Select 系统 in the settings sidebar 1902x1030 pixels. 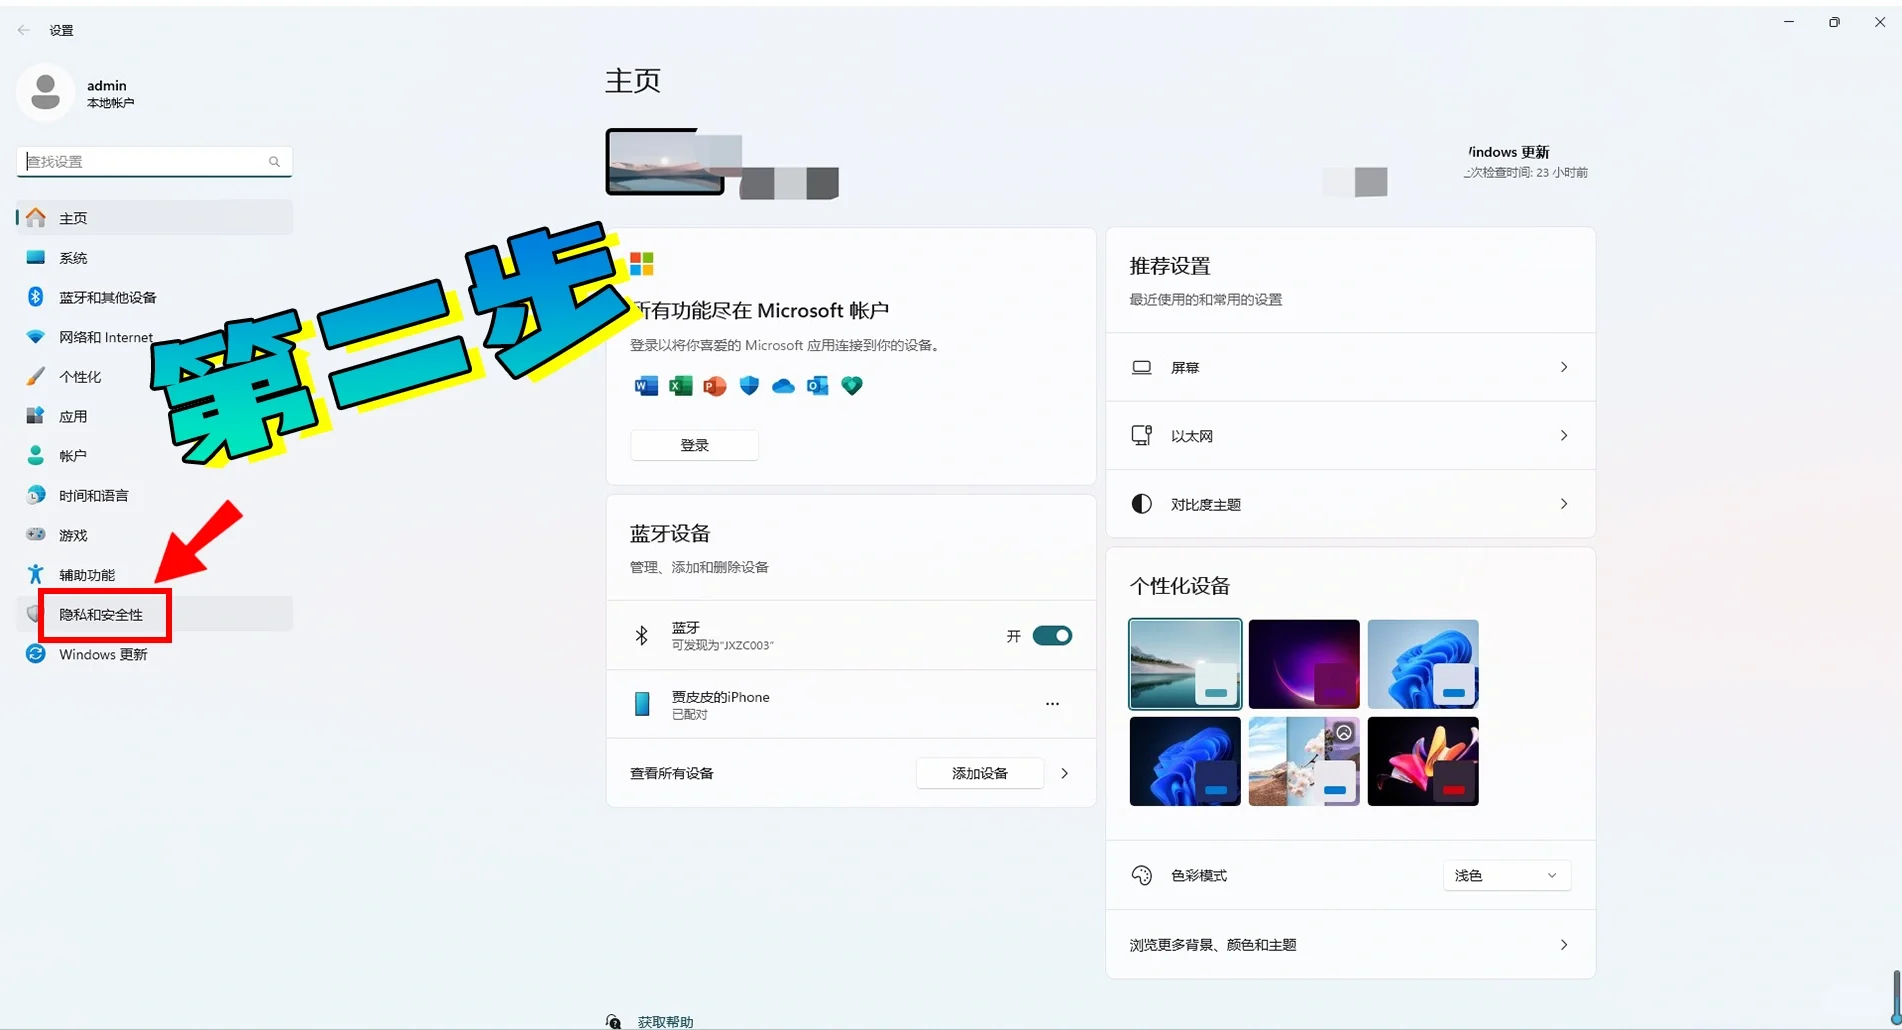73,257
